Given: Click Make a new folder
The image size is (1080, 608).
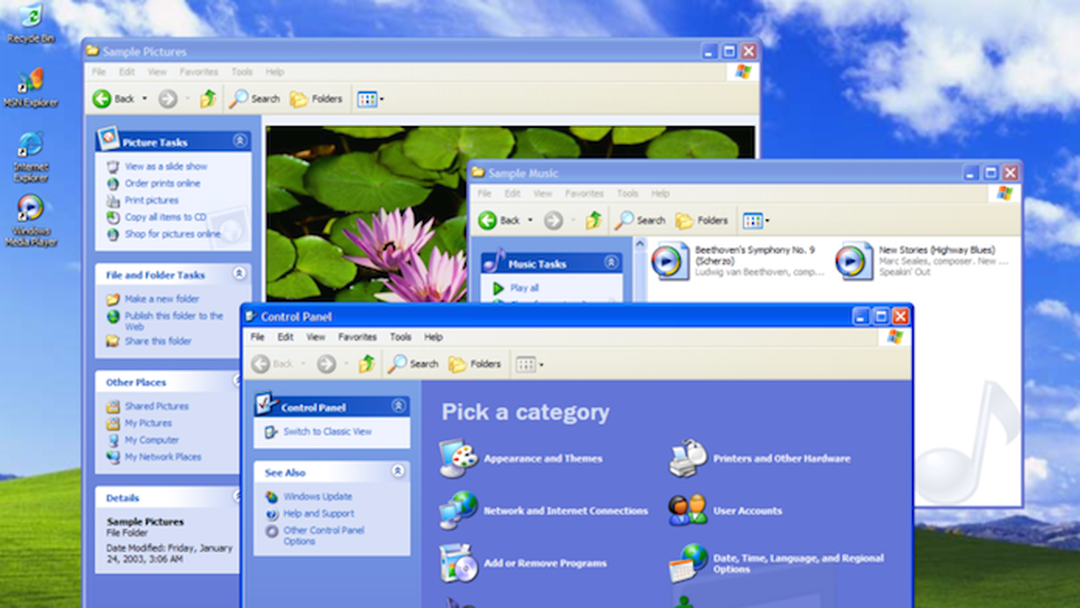Looking at the screenshot, I should (x=162, y=299).
